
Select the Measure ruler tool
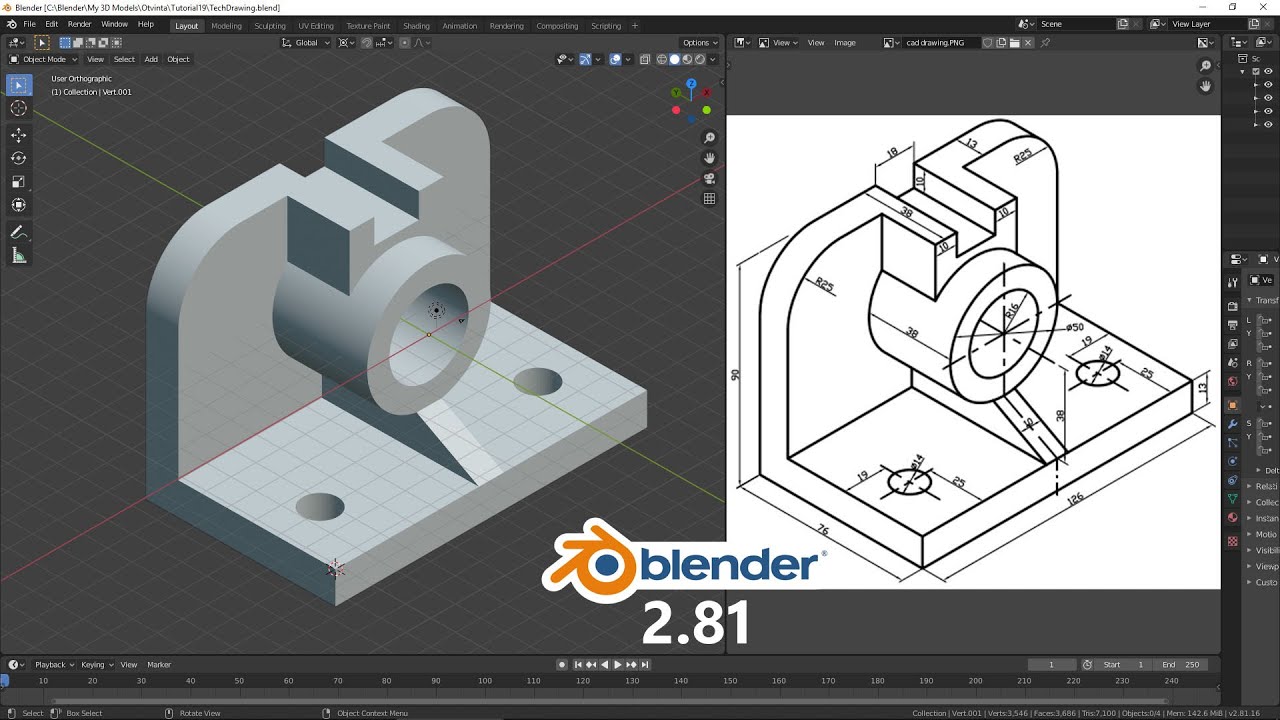click(x=18, y=256)
